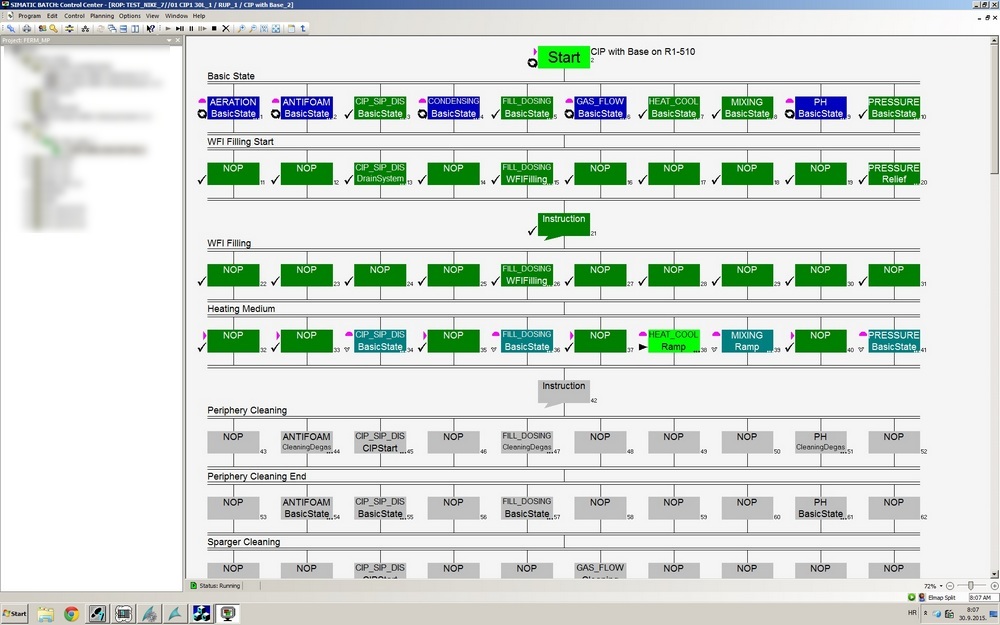The width and height of the screenshot is (1000, 625).
Task: Select the HEAT_COOL Ramp active step
Action: coord(673,341)
